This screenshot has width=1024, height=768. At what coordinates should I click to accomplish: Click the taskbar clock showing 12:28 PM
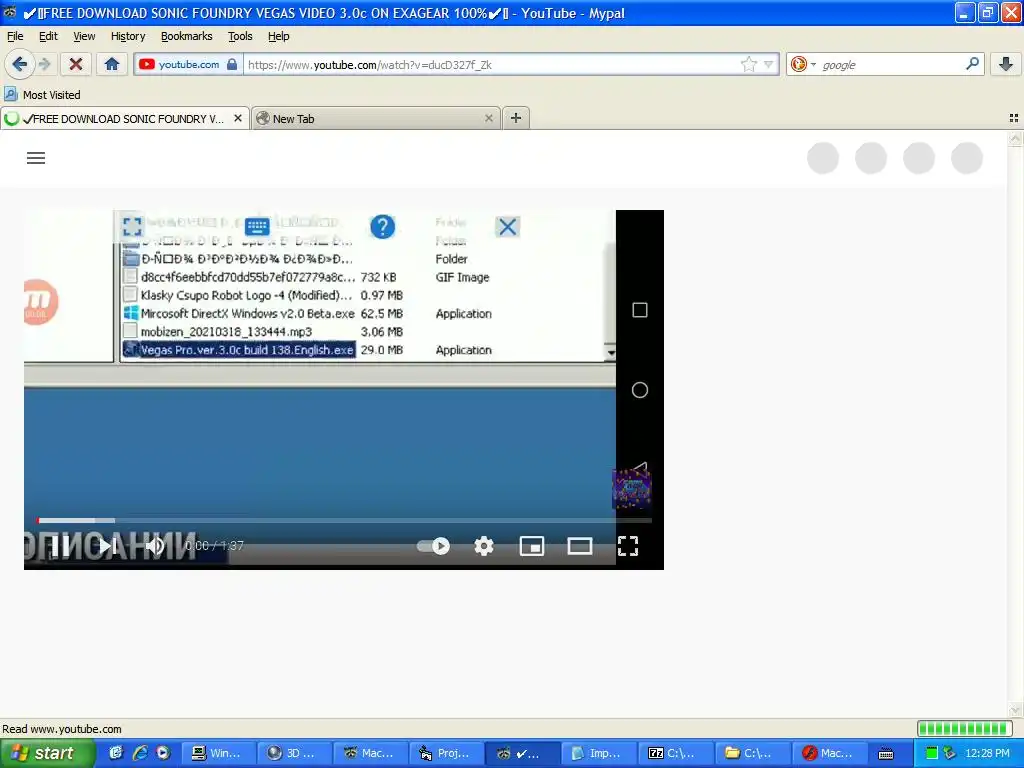[987, 753]
